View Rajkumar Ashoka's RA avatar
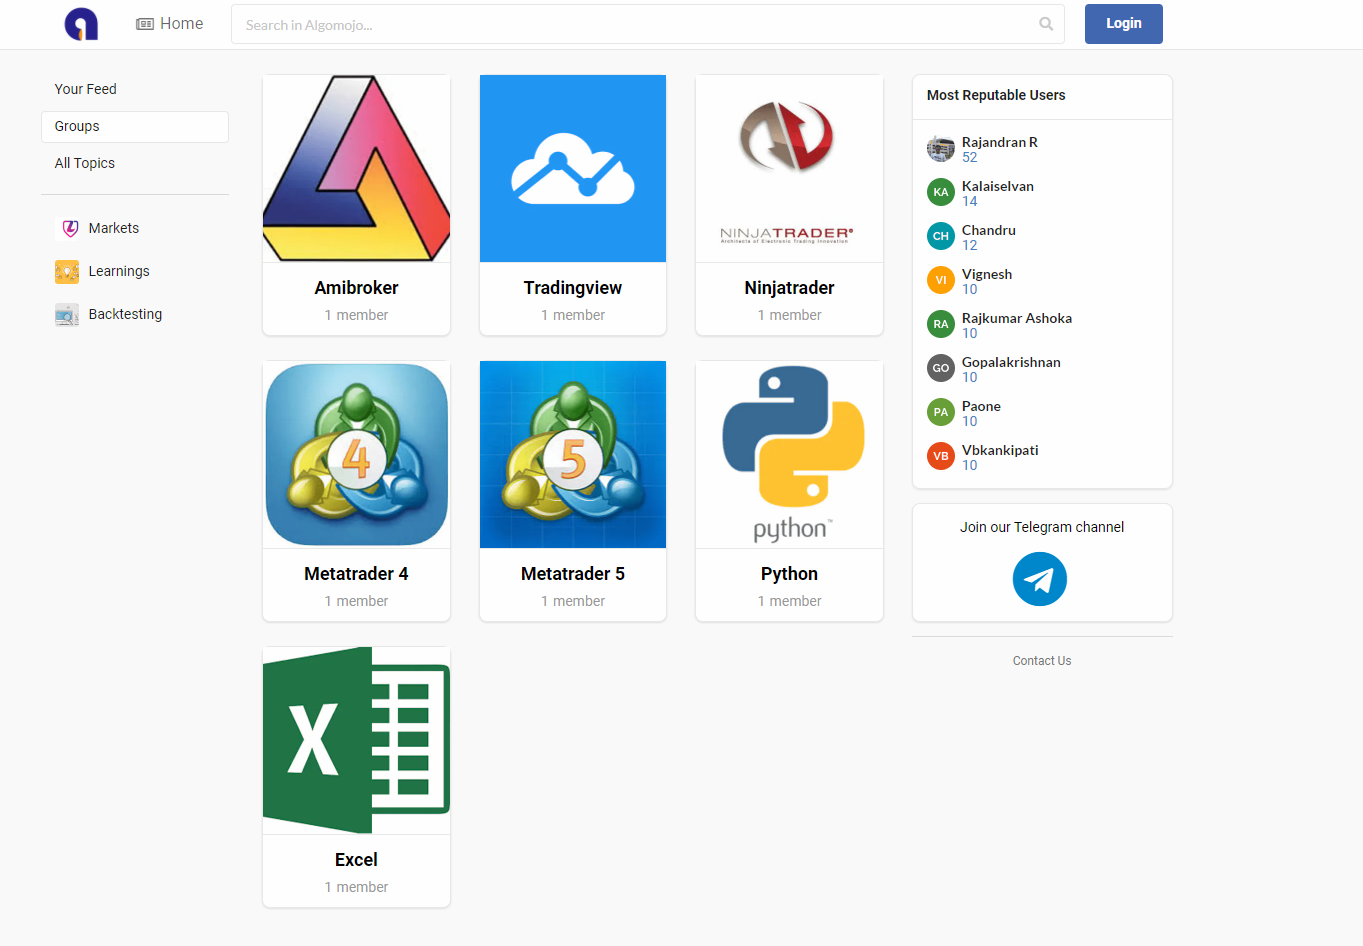This screenshot has width=1363, height=946. pyautogui.click(x=941, y=324)
